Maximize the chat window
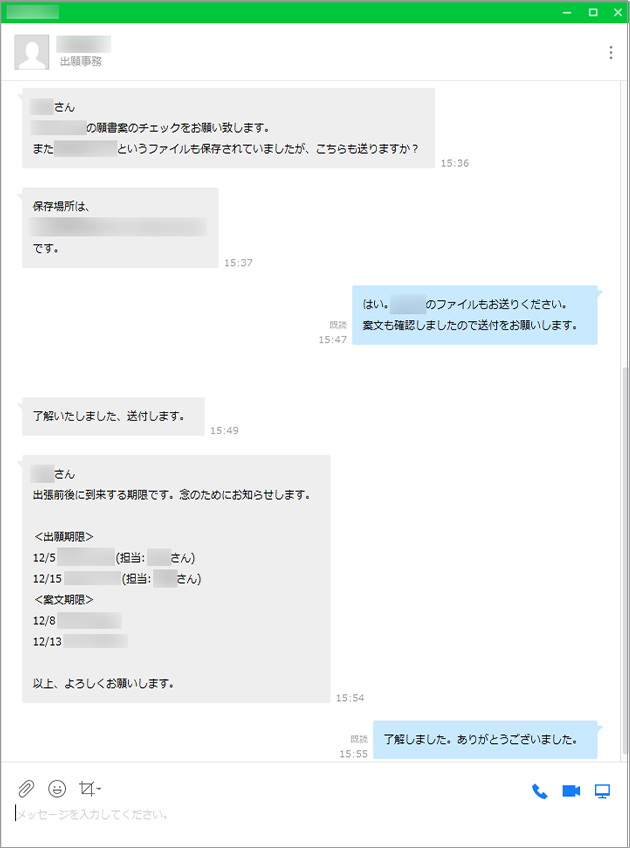The height and width of the screenshot is (848, 630). (593, 12)
